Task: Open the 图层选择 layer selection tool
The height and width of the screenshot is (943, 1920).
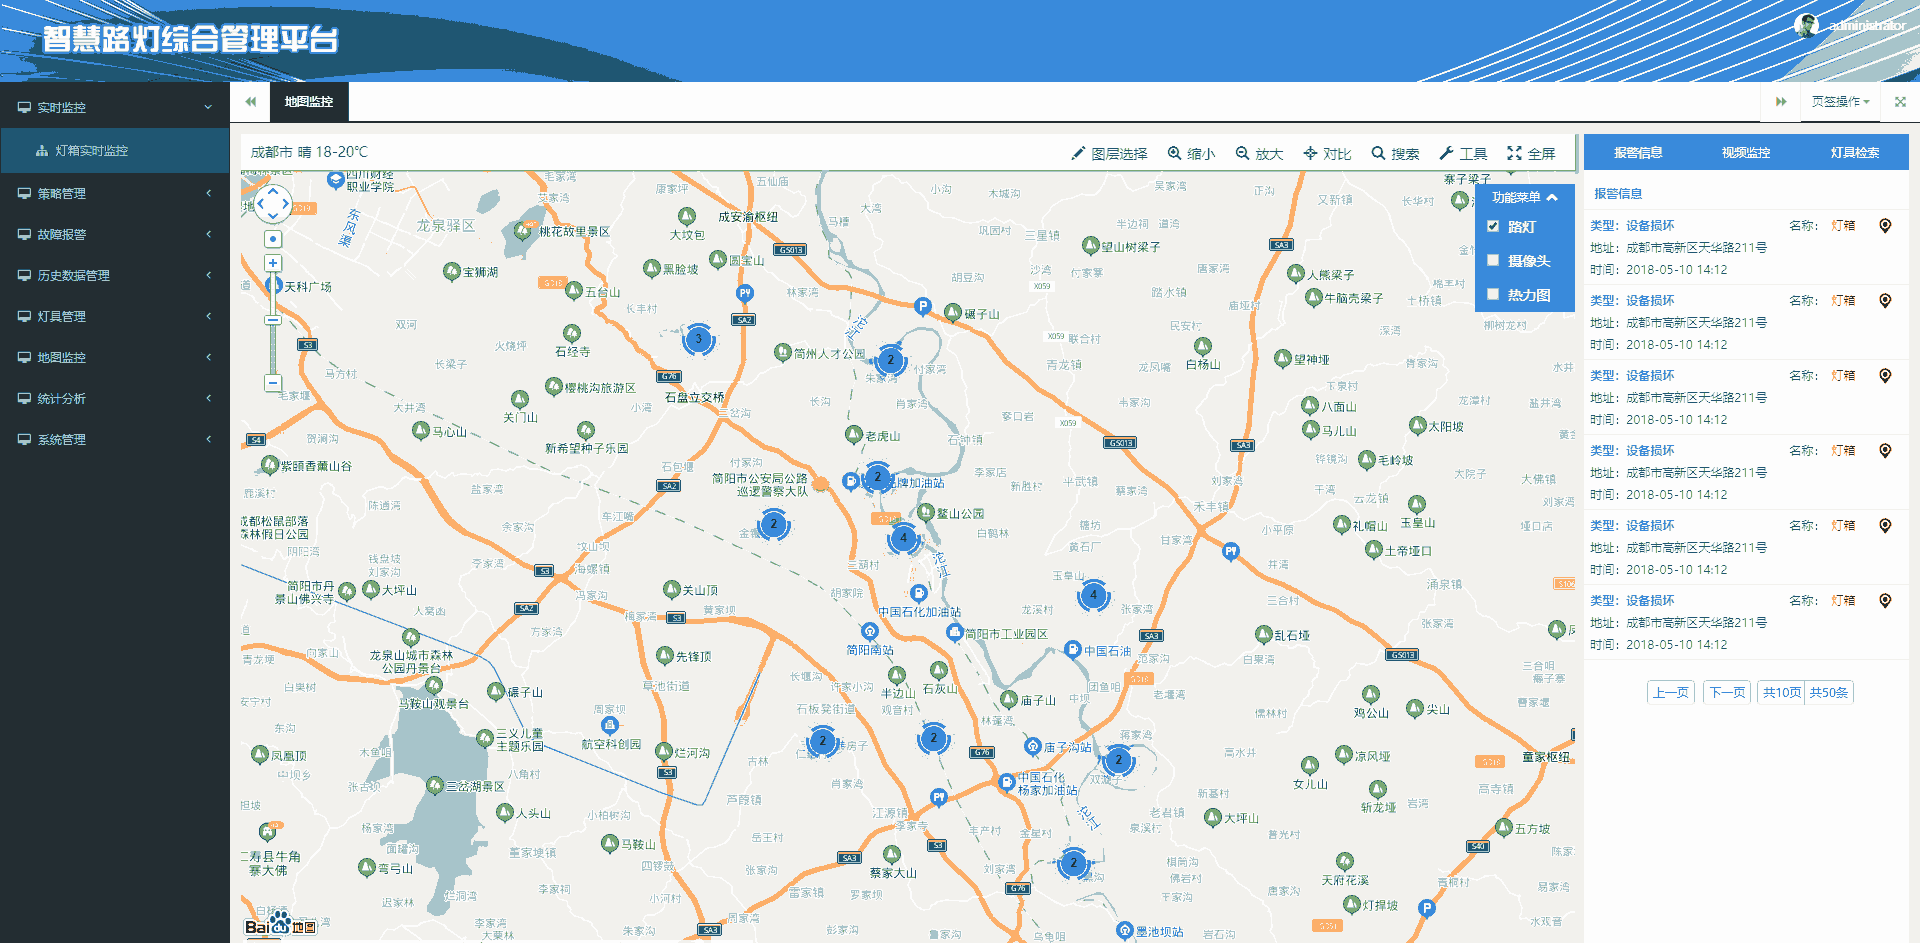Action: [x=1109, y=153]
